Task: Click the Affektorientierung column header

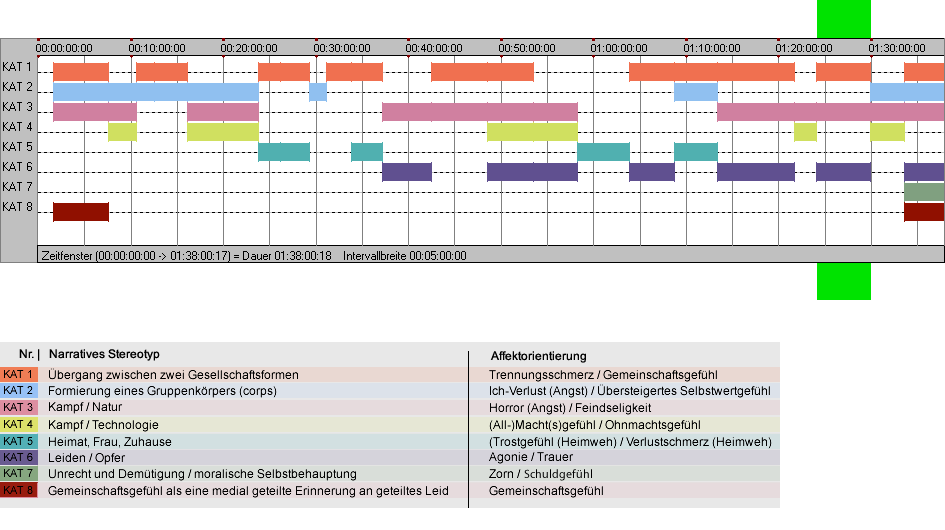Action: pyautogui.click(x=538, y=356)
